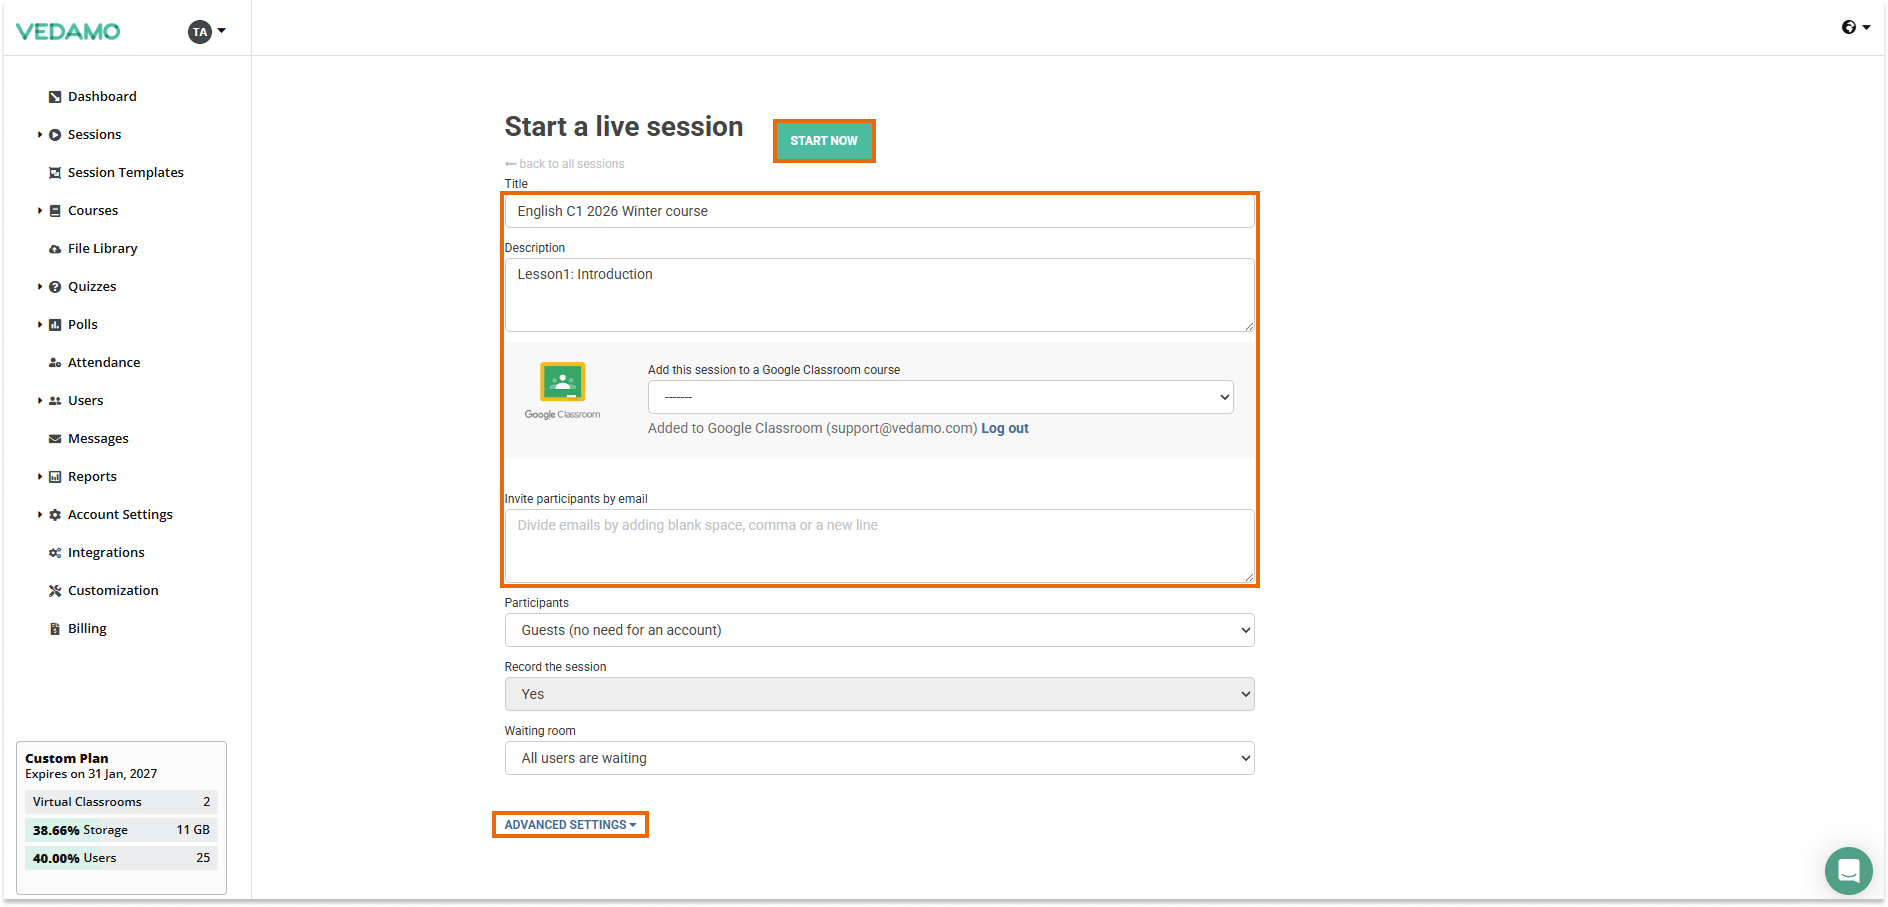Click the Session Templates icon
The height and width of the screenshot is (907, 1888).
point(55,173)
